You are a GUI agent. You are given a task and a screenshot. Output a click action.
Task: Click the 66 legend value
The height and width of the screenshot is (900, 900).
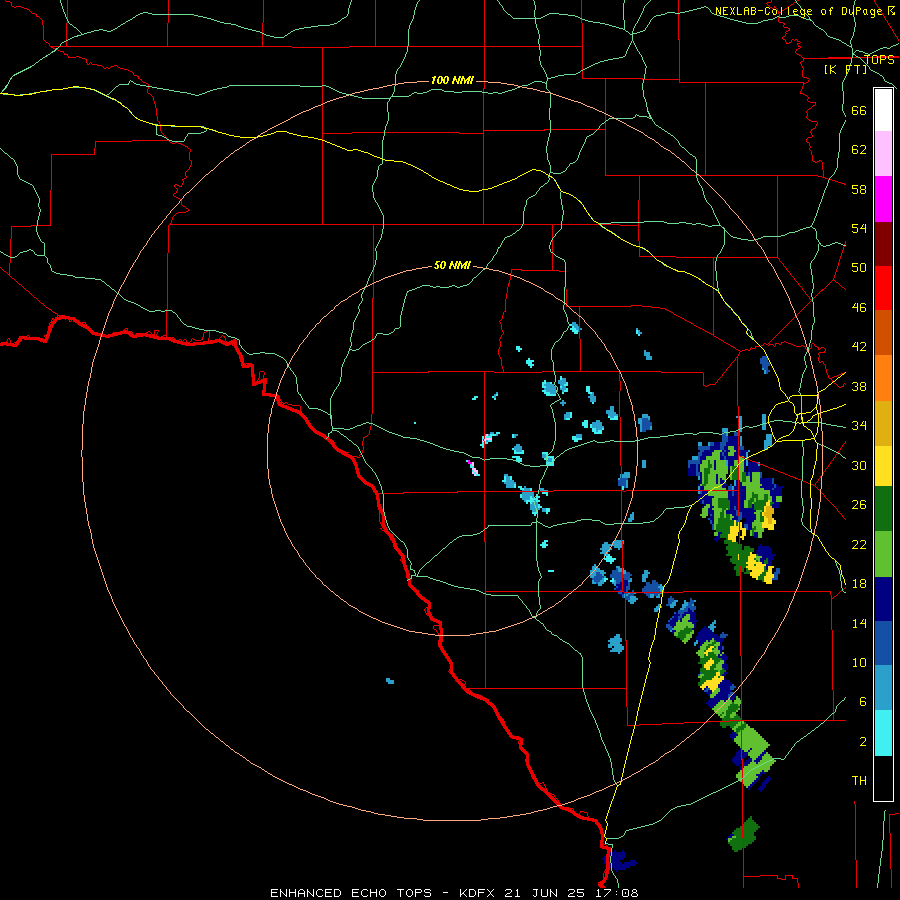[x=859, y=110]
